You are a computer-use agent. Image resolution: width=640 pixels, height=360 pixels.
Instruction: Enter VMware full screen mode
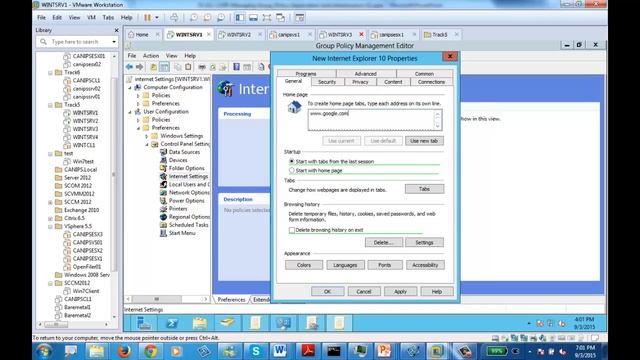click(x=267, y=18)
